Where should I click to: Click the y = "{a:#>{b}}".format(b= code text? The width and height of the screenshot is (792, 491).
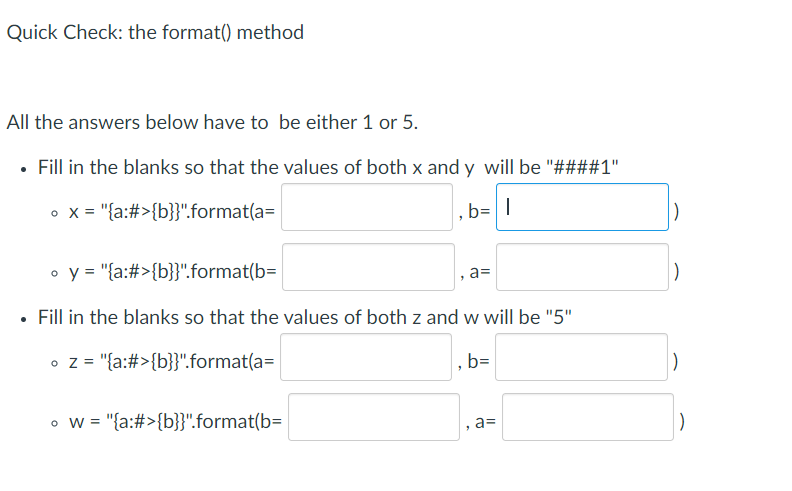pyautogui.click(x=173, y=271)
